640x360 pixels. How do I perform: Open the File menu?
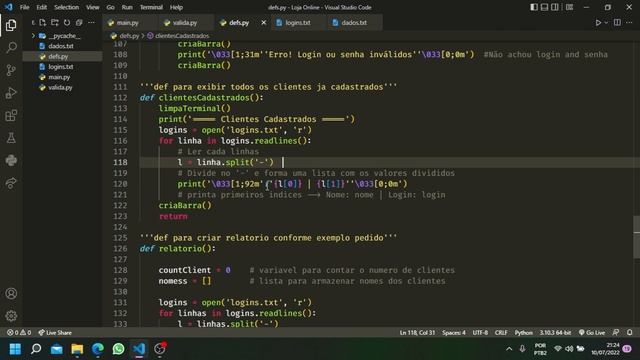(24, 7)
